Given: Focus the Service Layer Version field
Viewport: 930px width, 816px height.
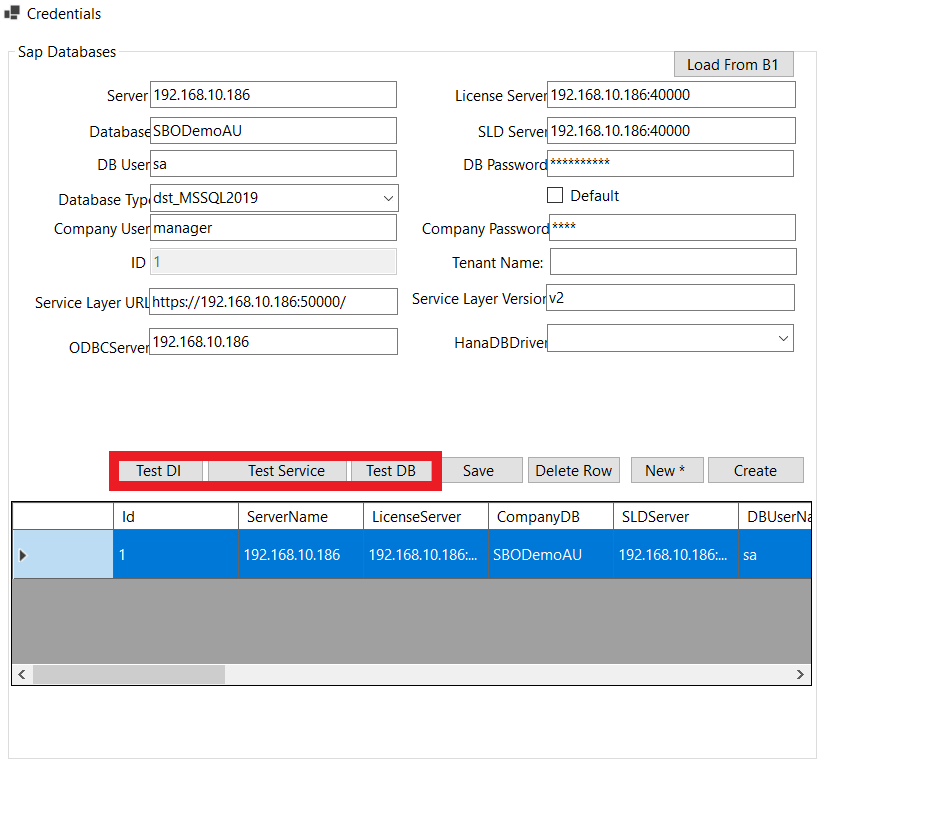Looking at the screenshot, I should (670, 298).
